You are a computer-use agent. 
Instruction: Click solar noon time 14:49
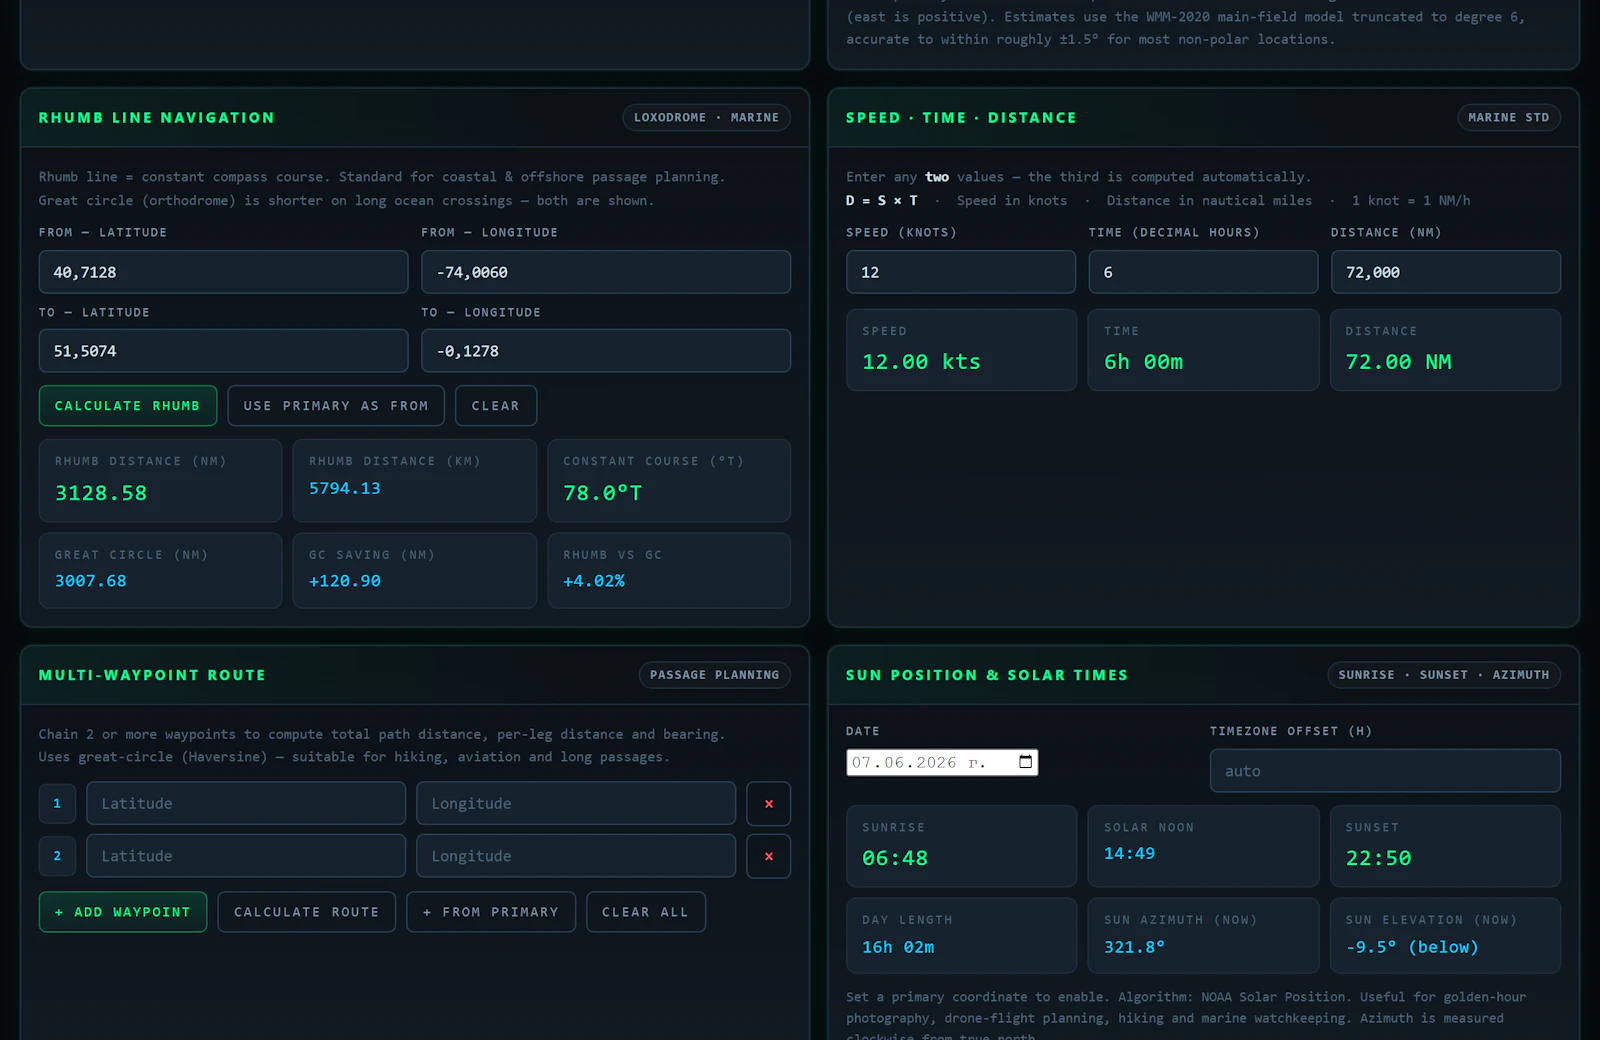pos(1129,853)
